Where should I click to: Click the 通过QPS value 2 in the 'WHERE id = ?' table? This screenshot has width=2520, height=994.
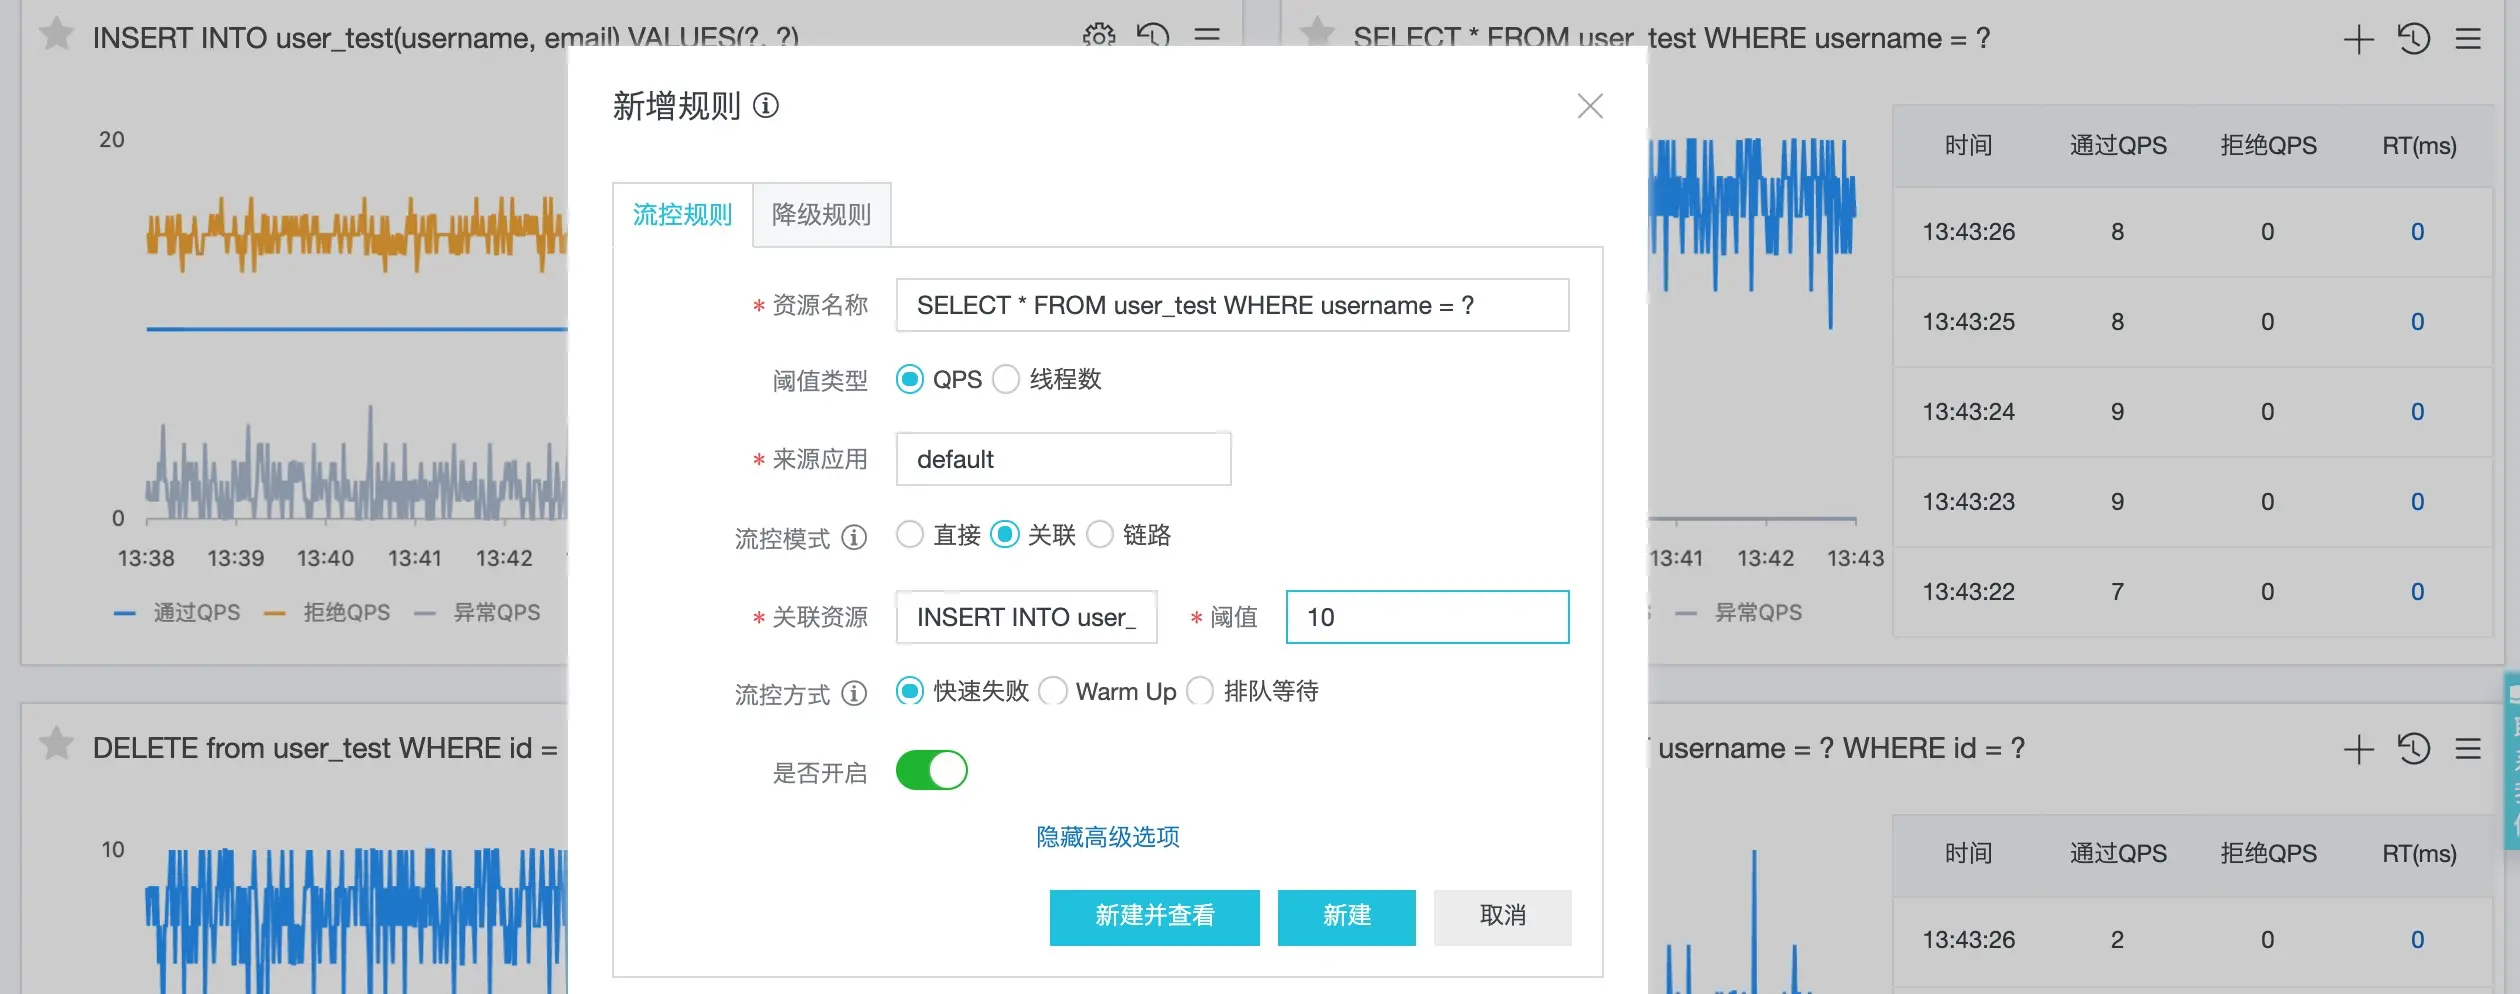(2118, 940)
